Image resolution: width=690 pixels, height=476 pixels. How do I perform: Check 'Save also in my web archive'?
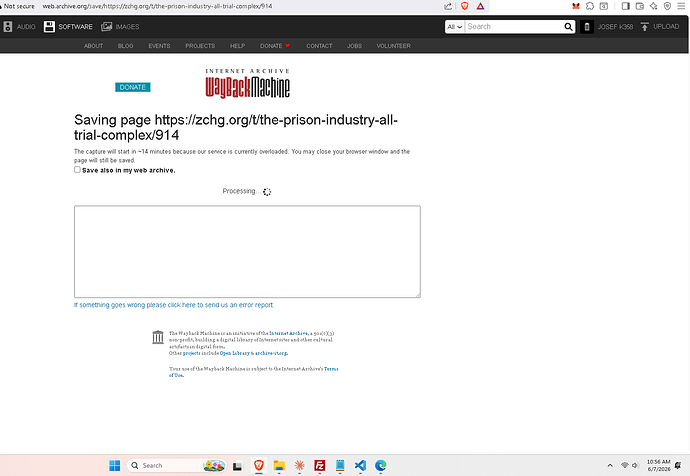[77, 170]
